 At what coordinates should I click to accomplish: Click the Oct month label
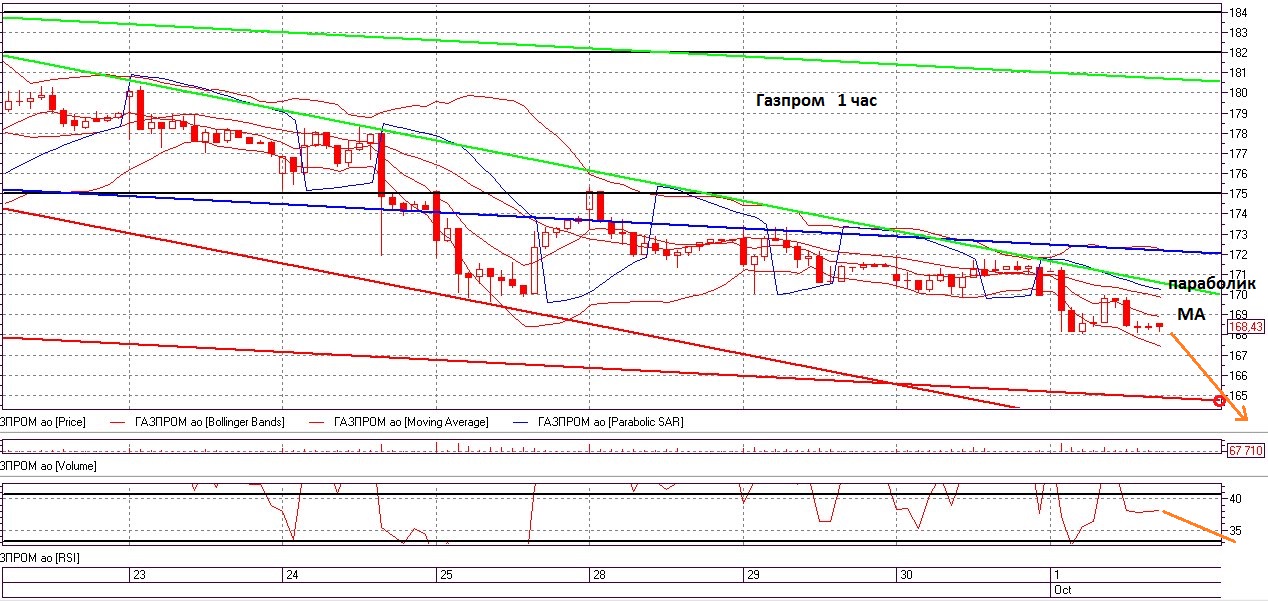[x=1061, y=590]
